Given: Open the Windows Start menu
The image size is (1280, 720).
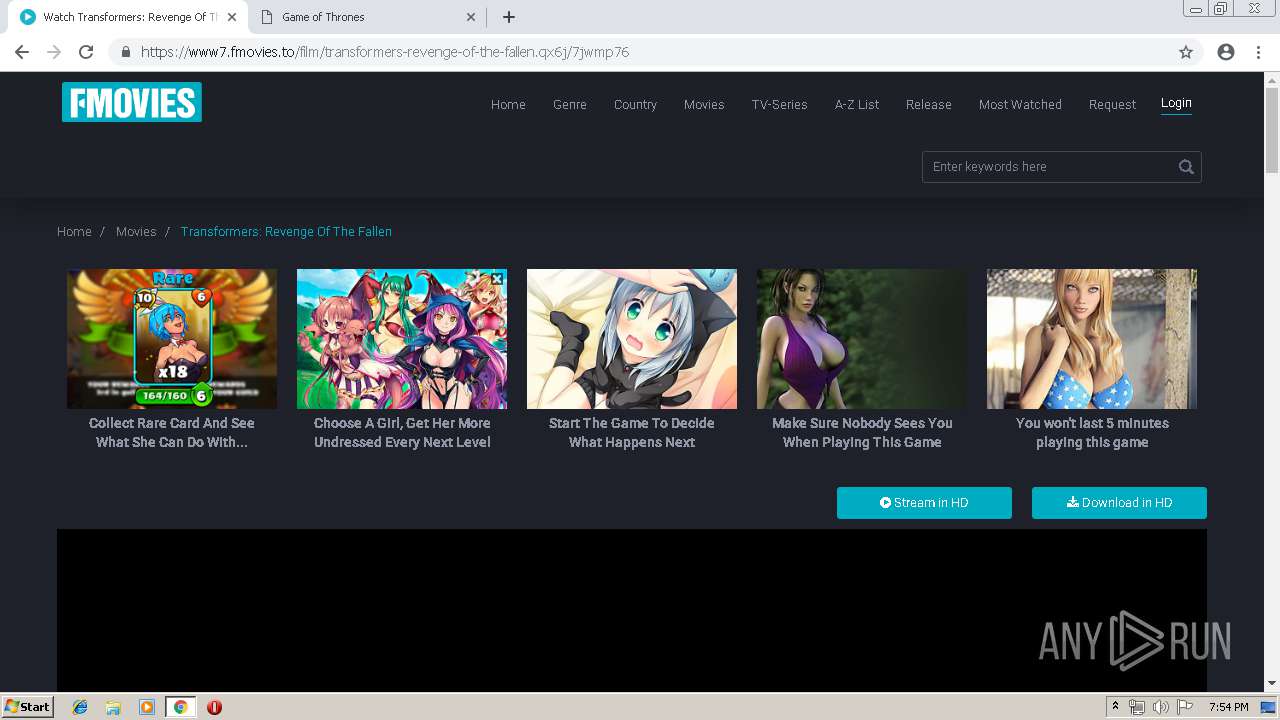Looking at the screenshot, I should [27, 707].
